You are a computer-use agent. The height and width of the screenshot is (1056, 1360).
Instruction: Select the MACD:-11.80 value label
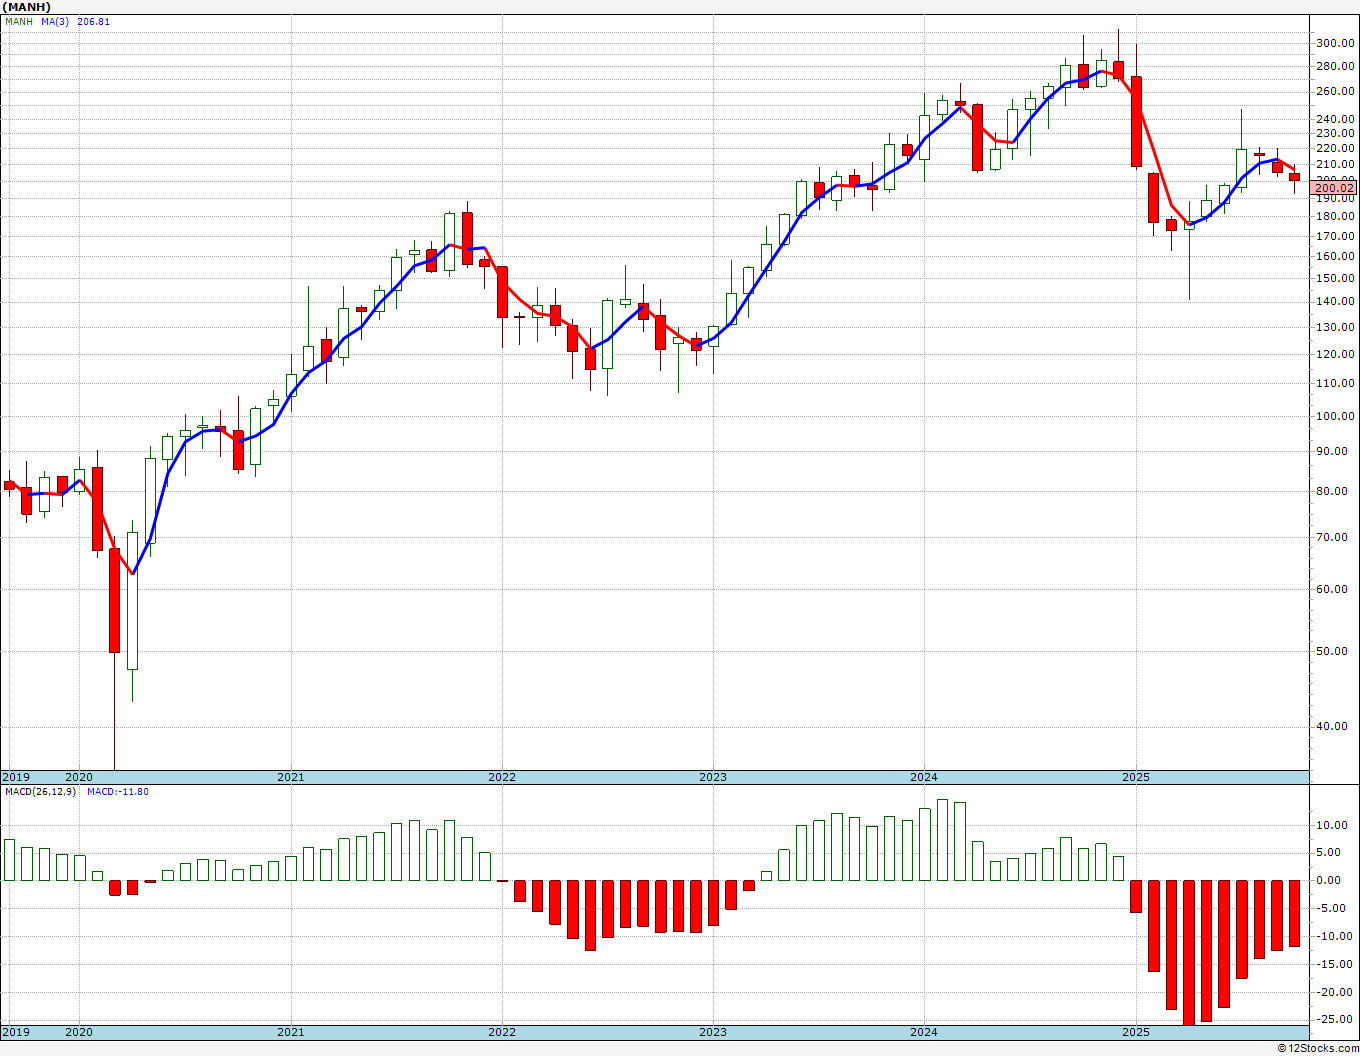(118, 792)
